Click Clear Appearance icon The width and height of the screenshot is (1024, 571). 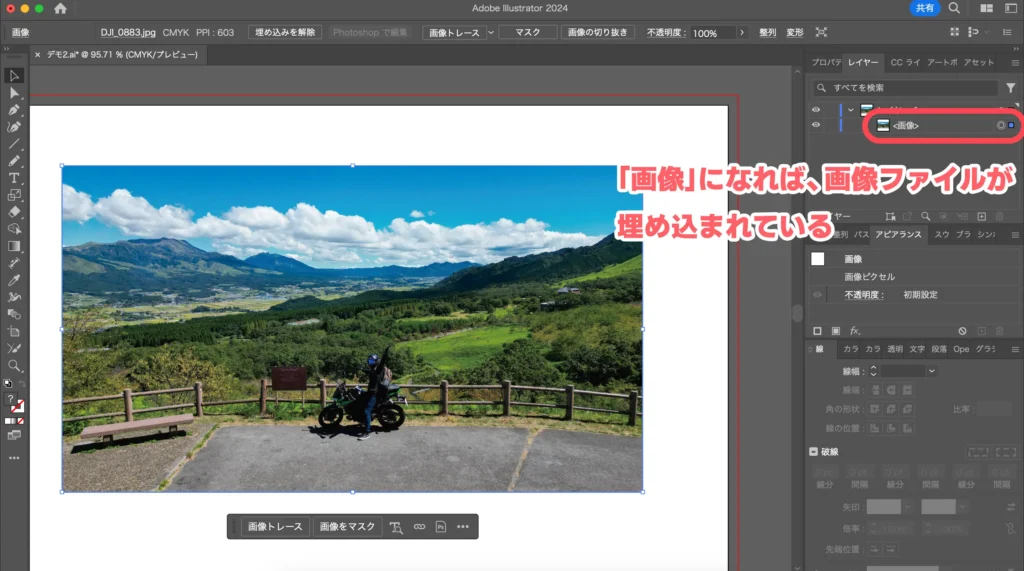(x=962, y=331)
